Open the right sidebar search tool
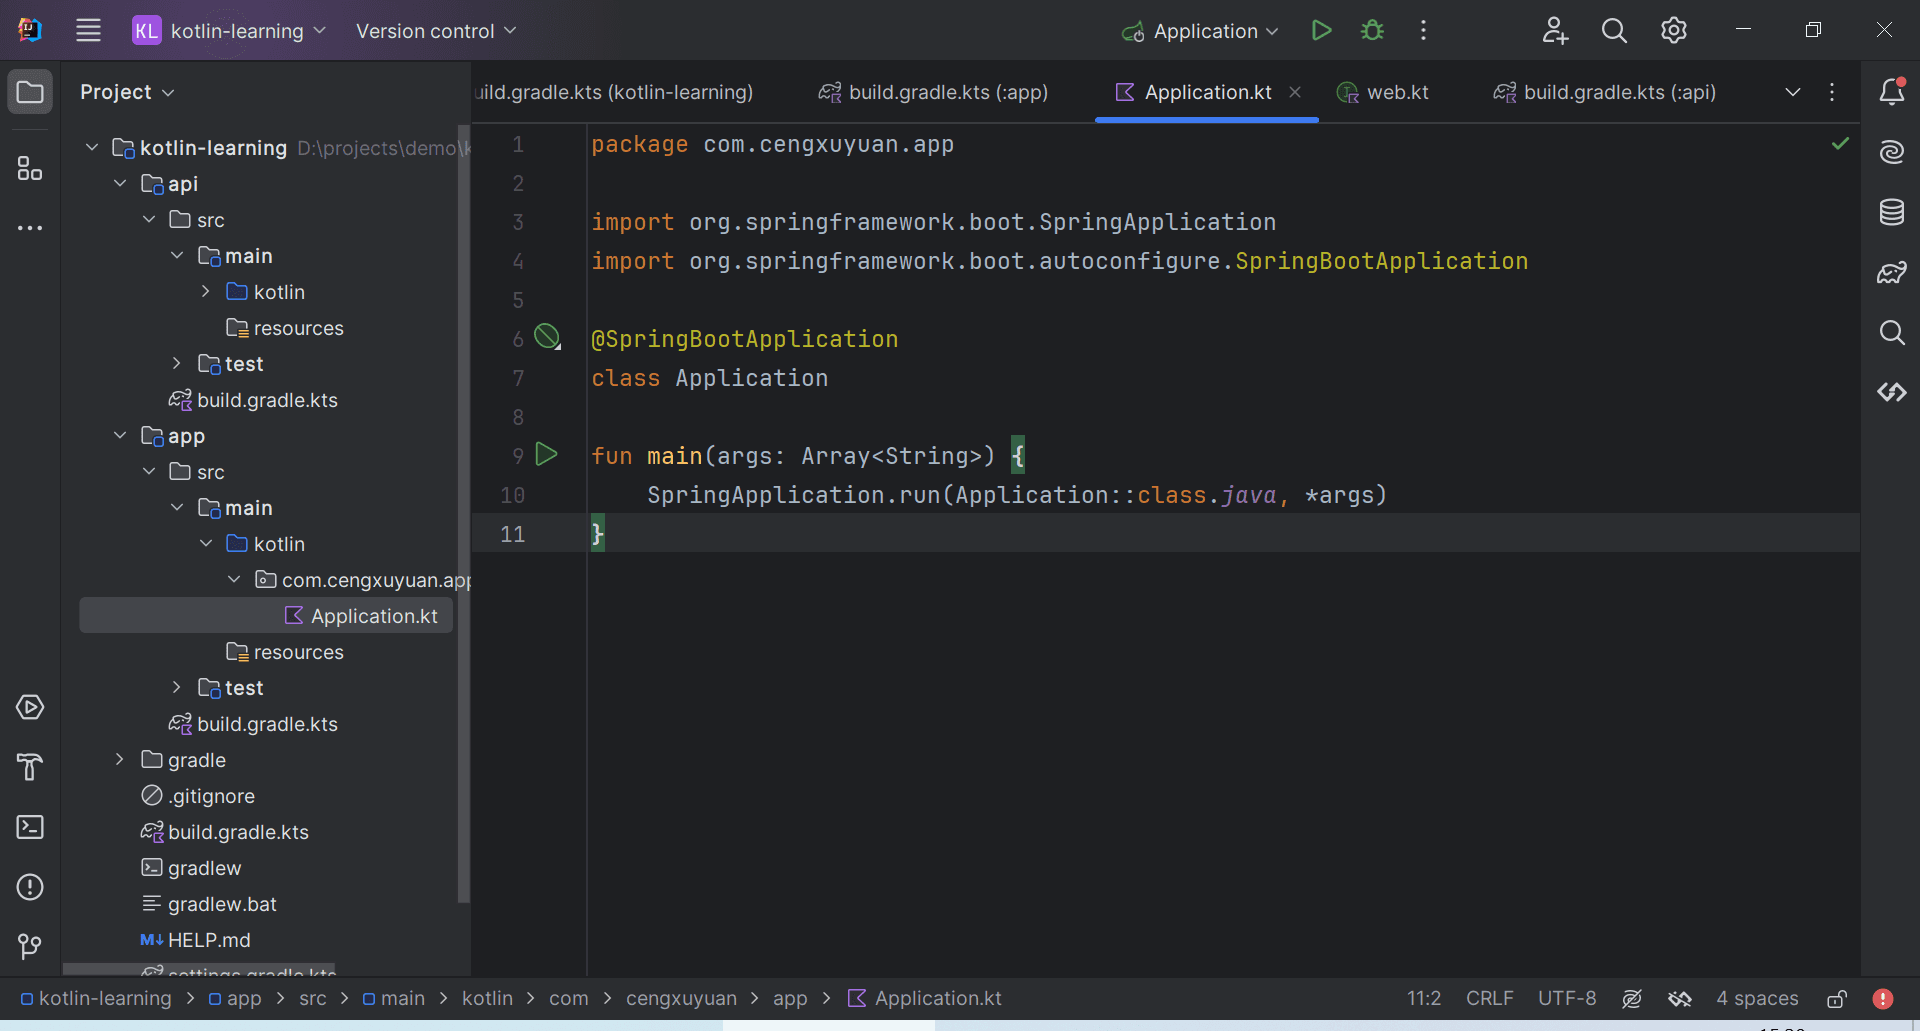Viewport: 1920px width, 1031px height. [x=1892, y=332]
